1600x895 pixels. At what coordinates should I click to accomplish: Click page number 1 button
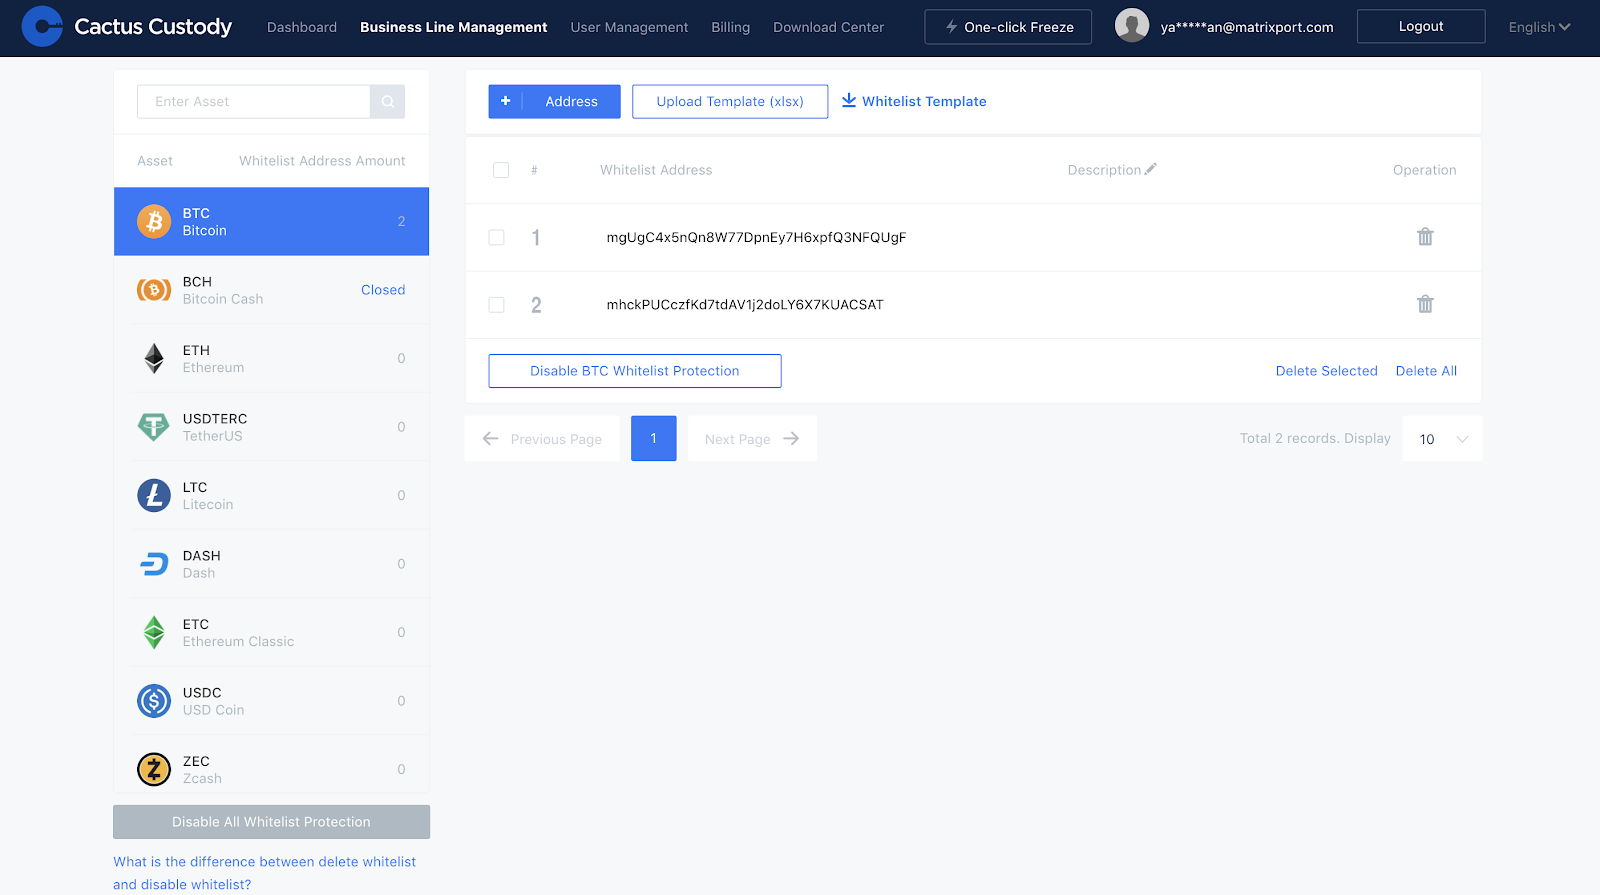tap(654, 438)
